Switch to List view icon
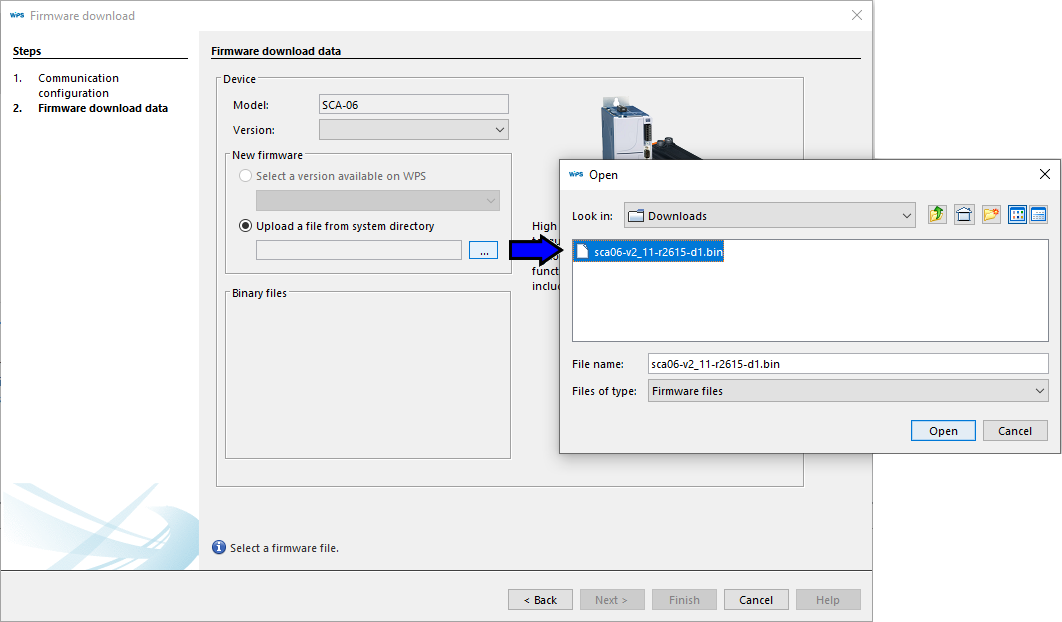 [x=1018, y=215]
